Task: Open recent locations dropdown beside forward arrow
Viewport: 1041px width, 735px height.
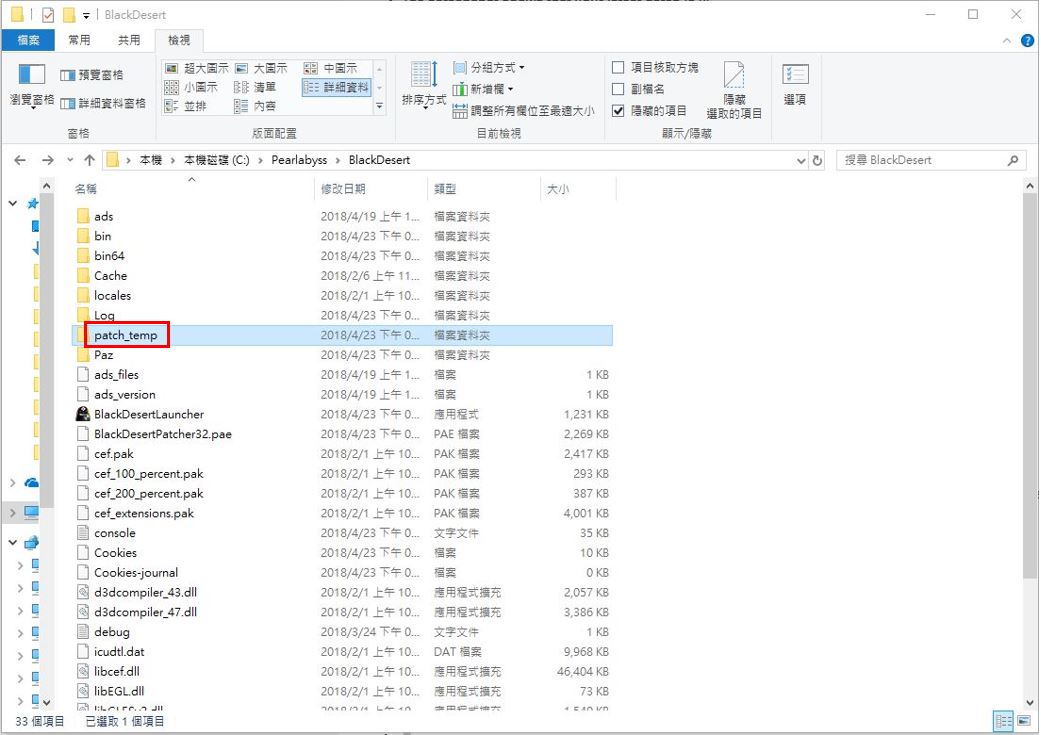Action: point(70,160)
